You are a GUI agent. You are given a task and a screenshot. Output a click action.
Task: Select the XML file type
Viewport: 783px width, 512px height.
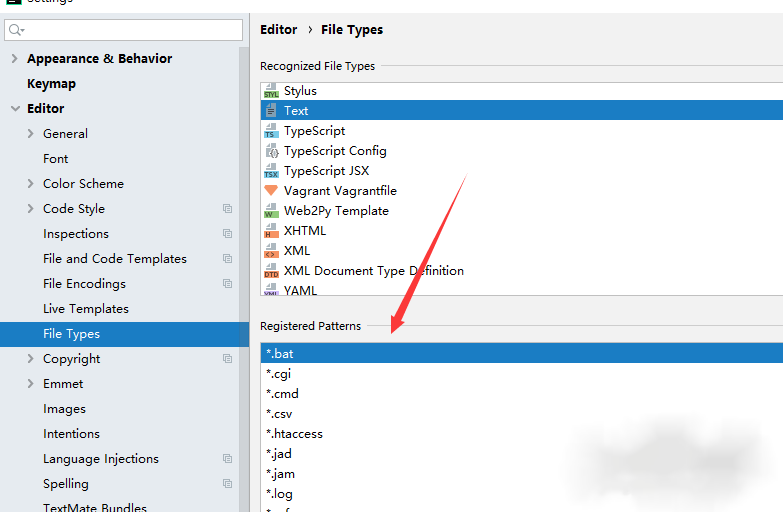pos(297,251)
